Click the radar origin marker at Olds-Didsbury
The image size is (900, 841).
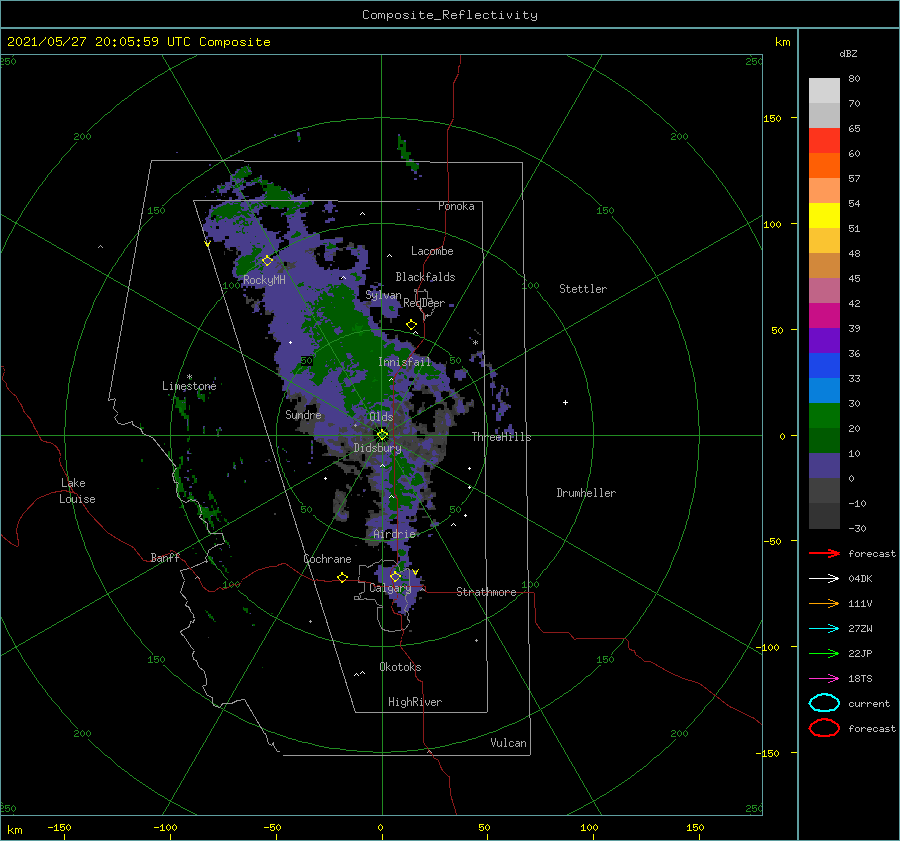click(x=382, y=435)
